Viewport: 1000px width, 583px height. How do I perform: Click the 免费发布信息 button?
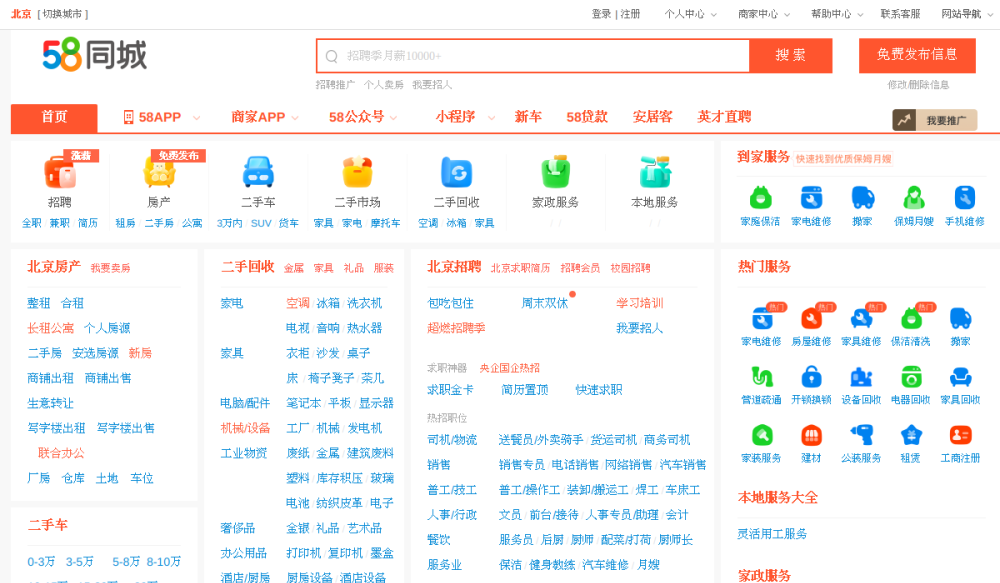pyautogui.click(x=917, y=55)
